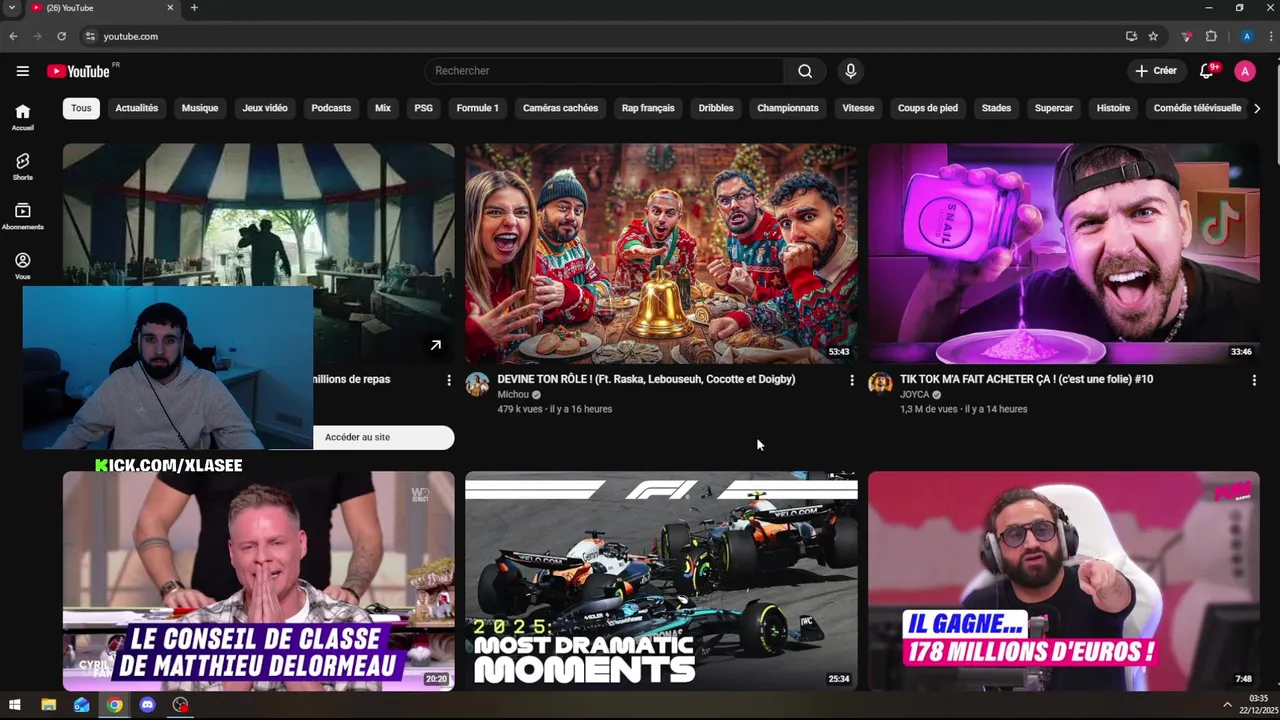This screenshot has width=1280, height=720.
Task: Open the tab search dropdown arrow
Action: pyautogui.click(x=12, y=8)
